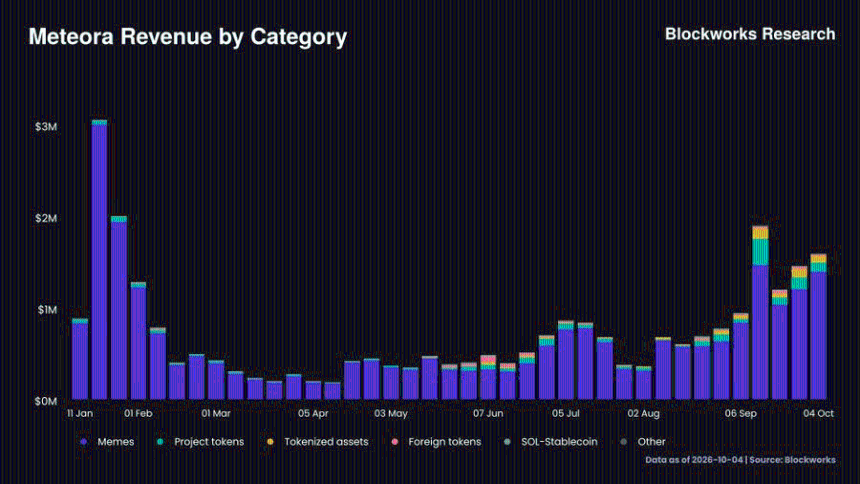Click the Foreign tokens pink legend dot
The width and height of the screenshot is (860, 484).
(394, 442)
